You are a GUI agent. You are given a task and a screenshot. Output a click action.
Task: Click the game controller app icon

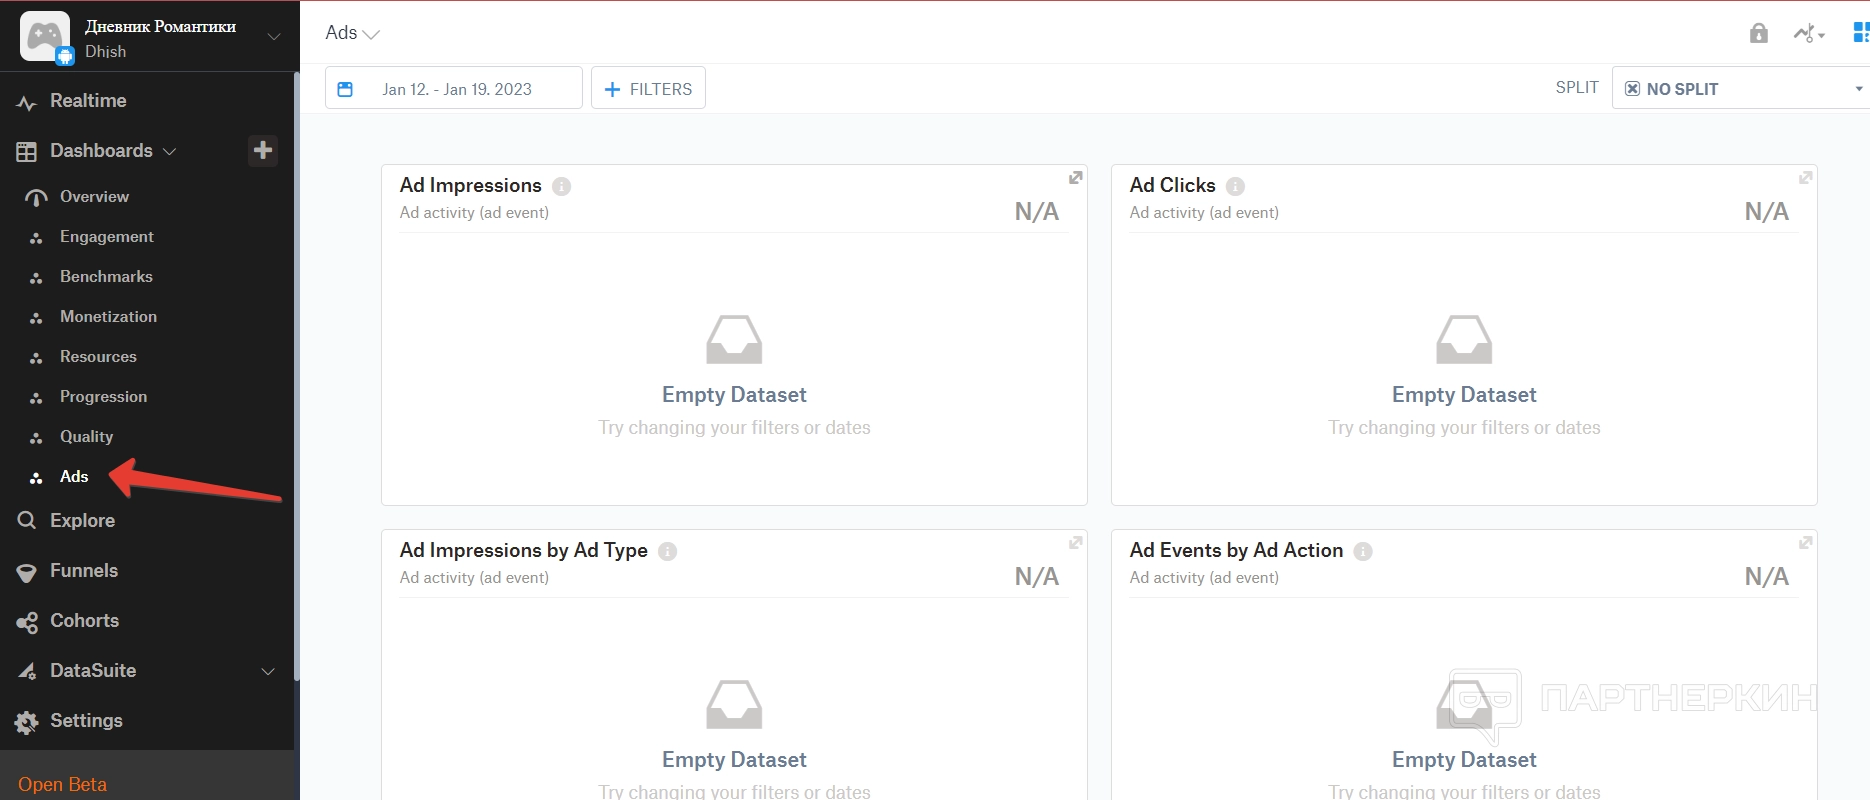[x=45, y=37]
